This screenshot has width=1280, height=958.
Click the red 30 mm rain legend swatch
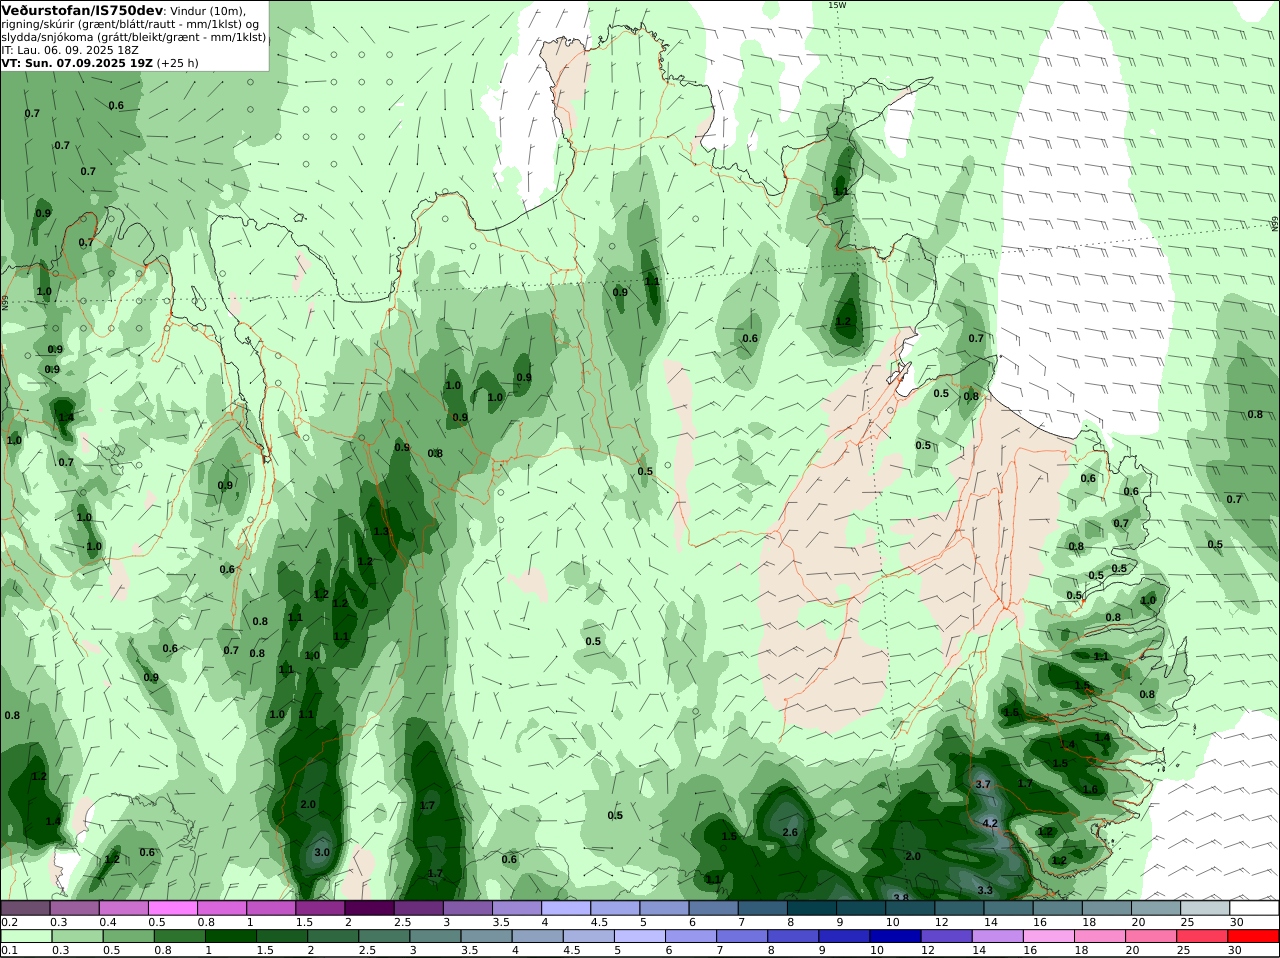pyautogui.click(x=1255, y=937)
